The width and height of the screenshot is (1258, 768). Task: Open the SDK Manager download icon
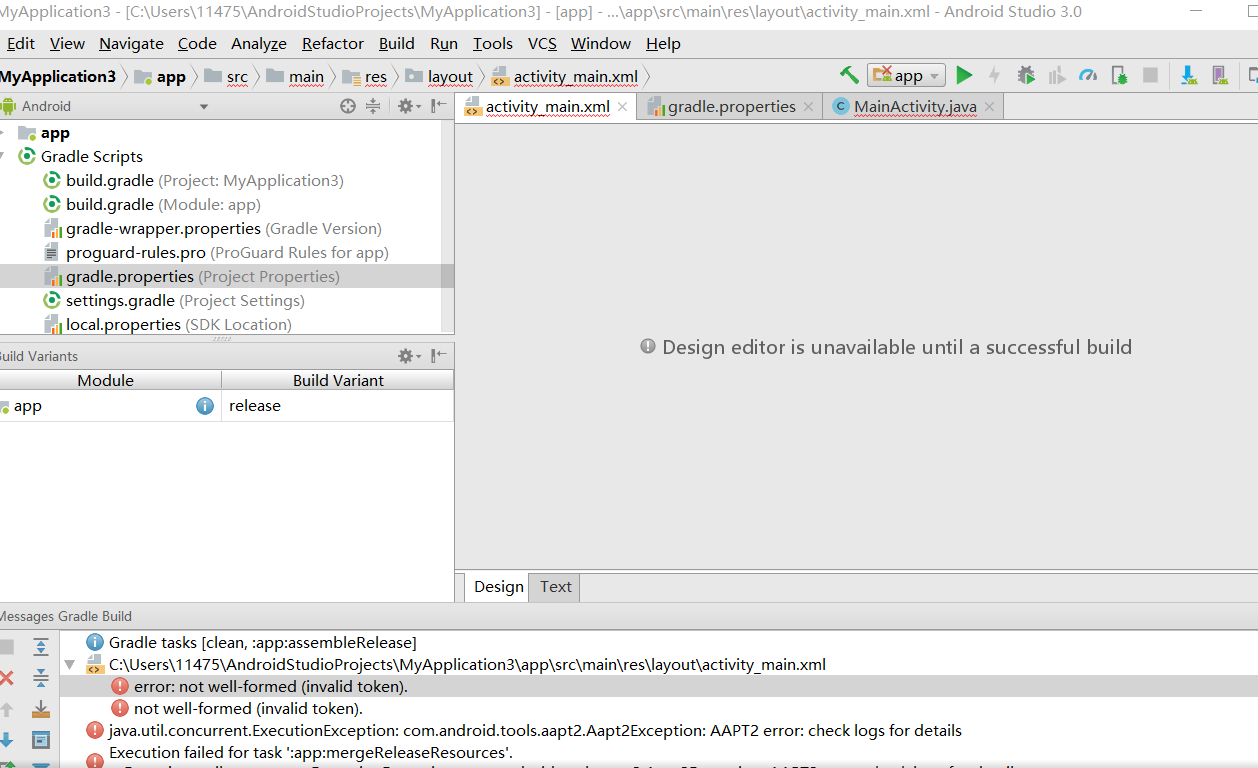(x=1188, y=75)
